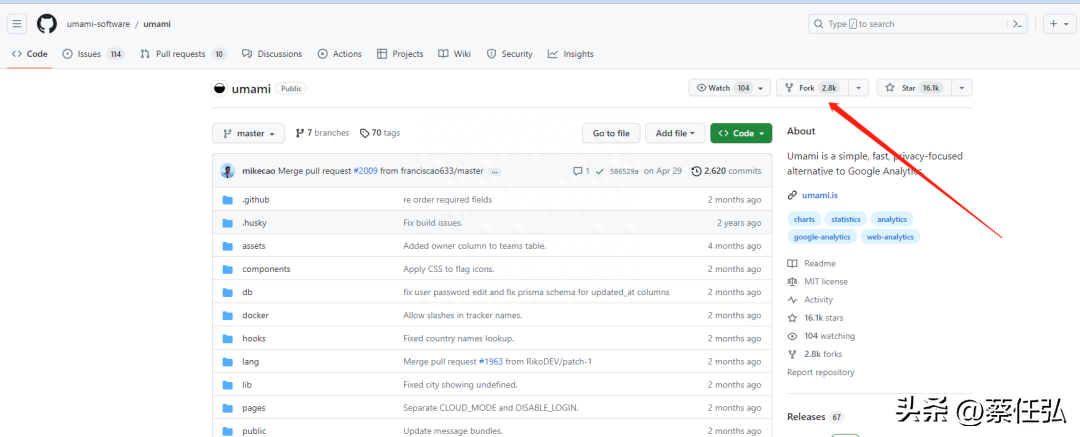1080x437 pixels.
Task: Star the umami repository
Action: tap(913, 88)
